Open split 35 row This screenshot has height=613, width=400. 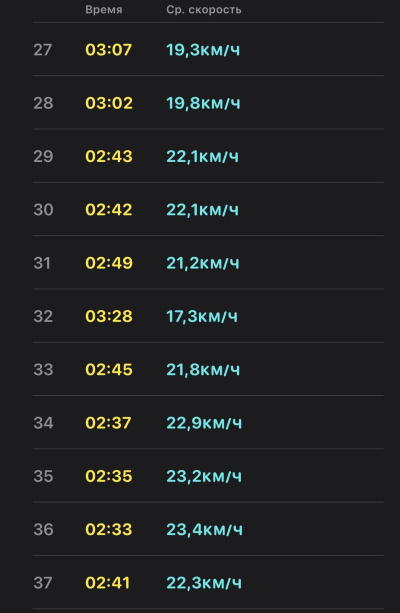(208, 475)
